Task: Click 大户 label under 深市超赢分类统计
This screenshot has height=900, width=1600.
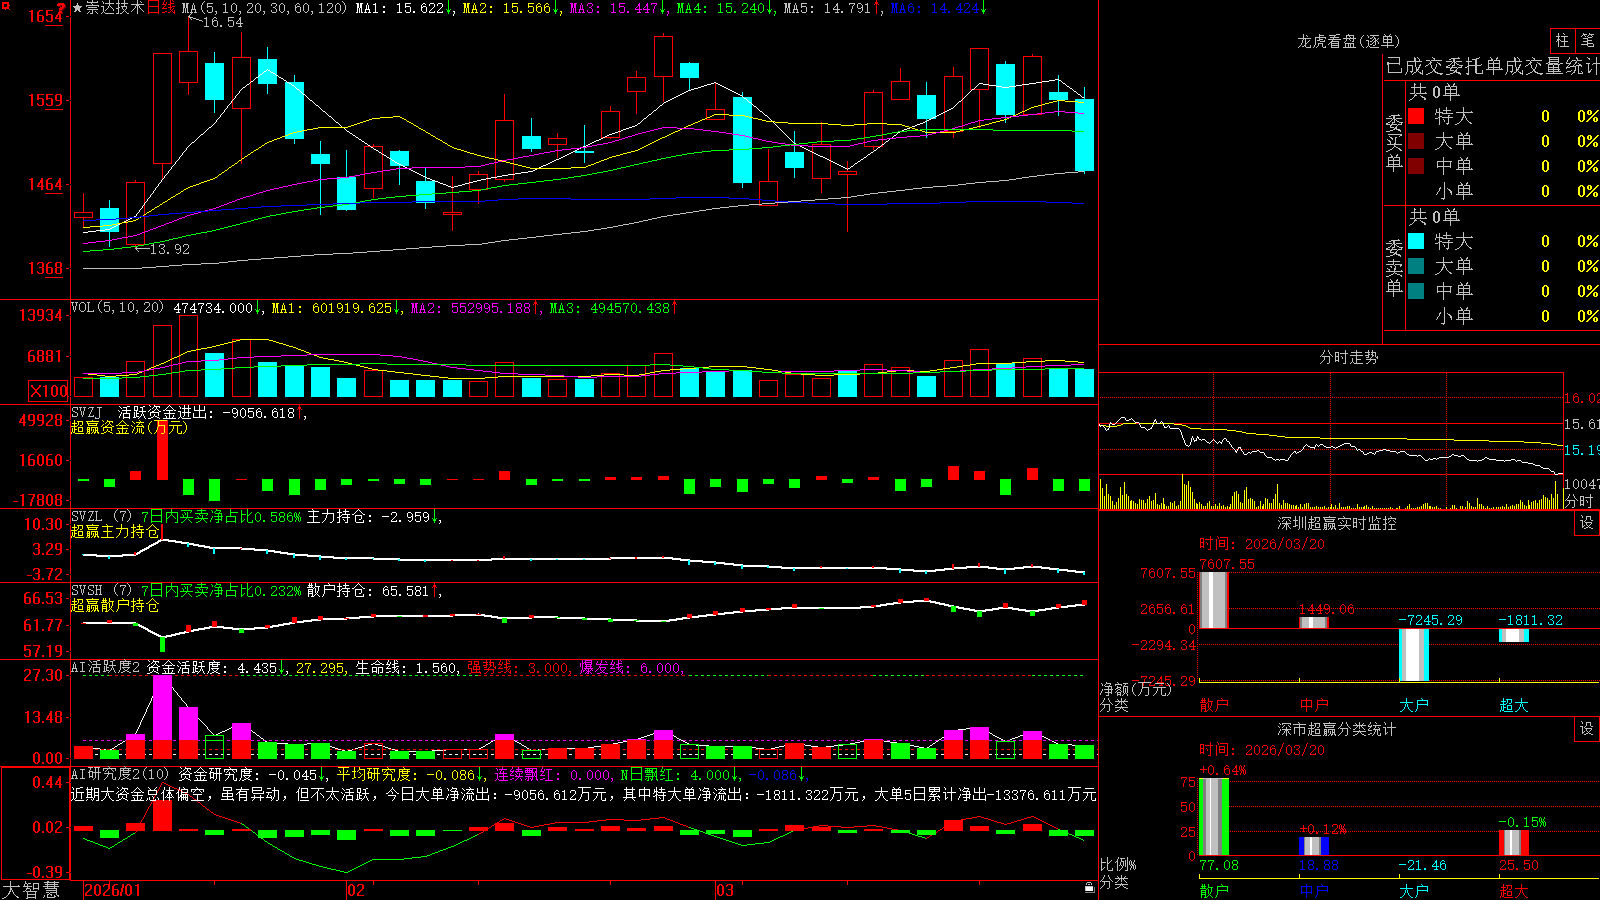Action: pyautogui.click(x=1413, y=891)
